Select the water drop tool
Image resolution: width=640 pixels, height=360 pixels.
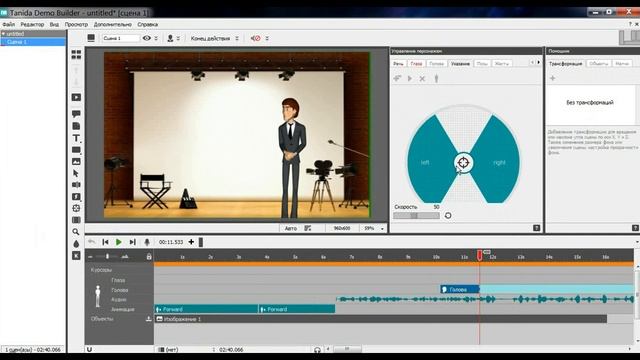click(x=76, y=244)
